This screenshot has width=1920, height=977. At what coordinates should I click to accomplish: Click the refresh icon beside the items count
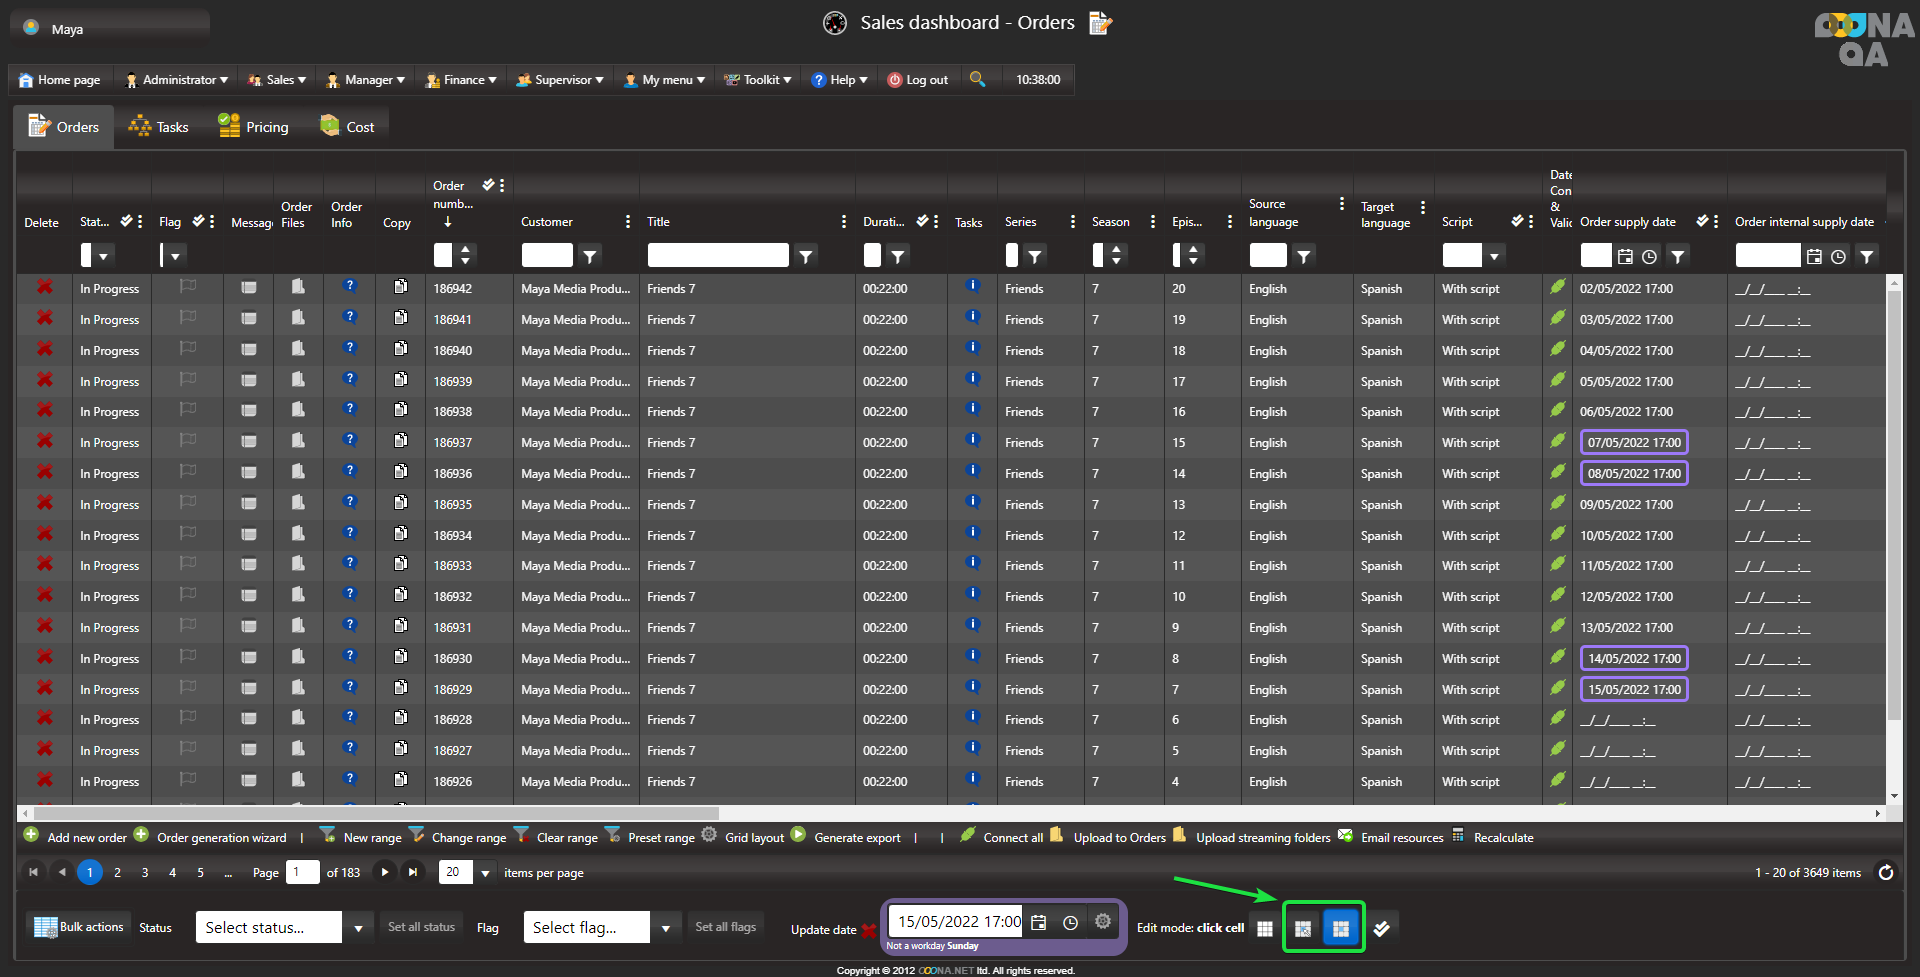coord(1885,873)
